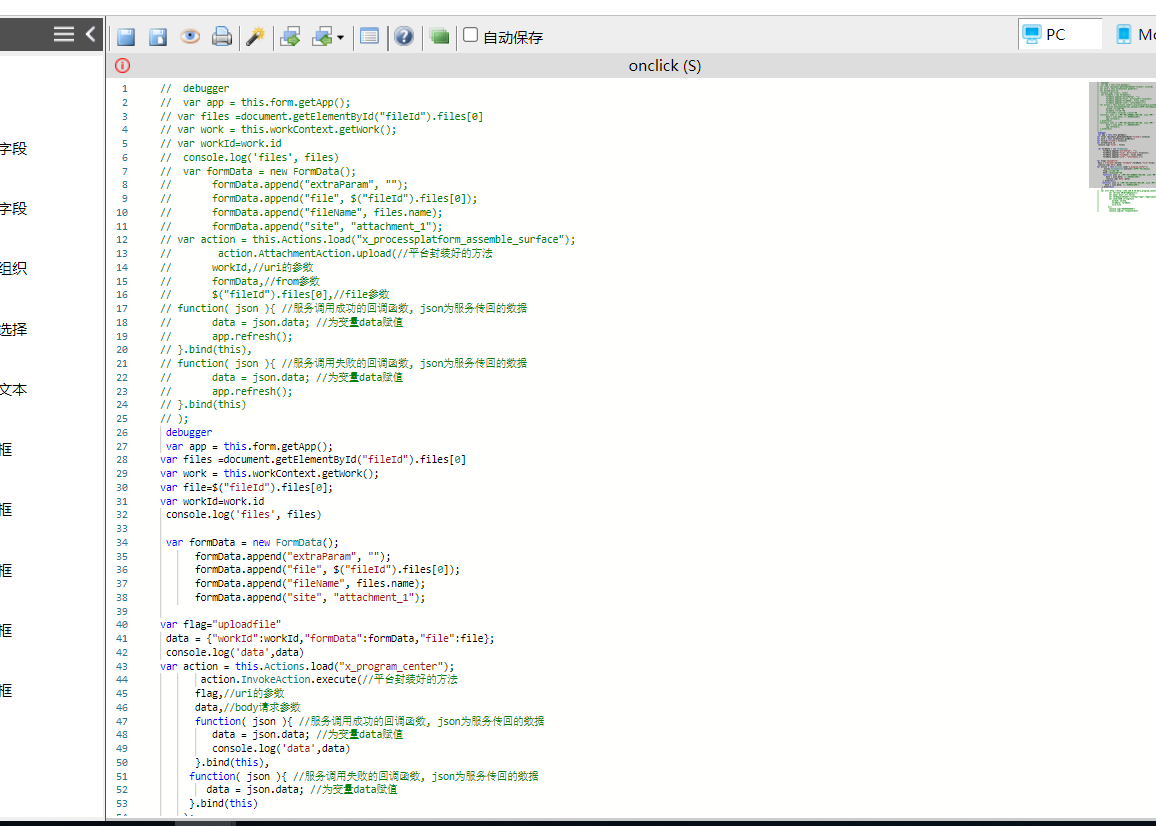The width and height of the screenshot is (1156, 826).
Task: Open the import icon dropdown arrow
Action: pos(341,38)
